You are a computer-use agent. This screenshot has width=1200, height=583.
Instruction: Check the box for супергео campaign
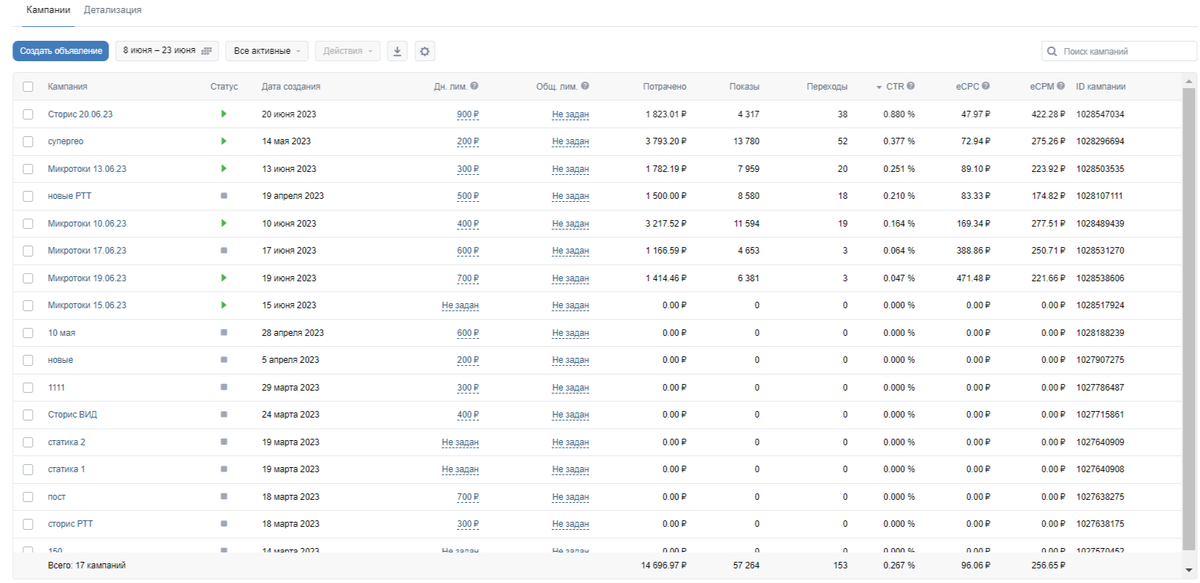[x=28, y=141]
